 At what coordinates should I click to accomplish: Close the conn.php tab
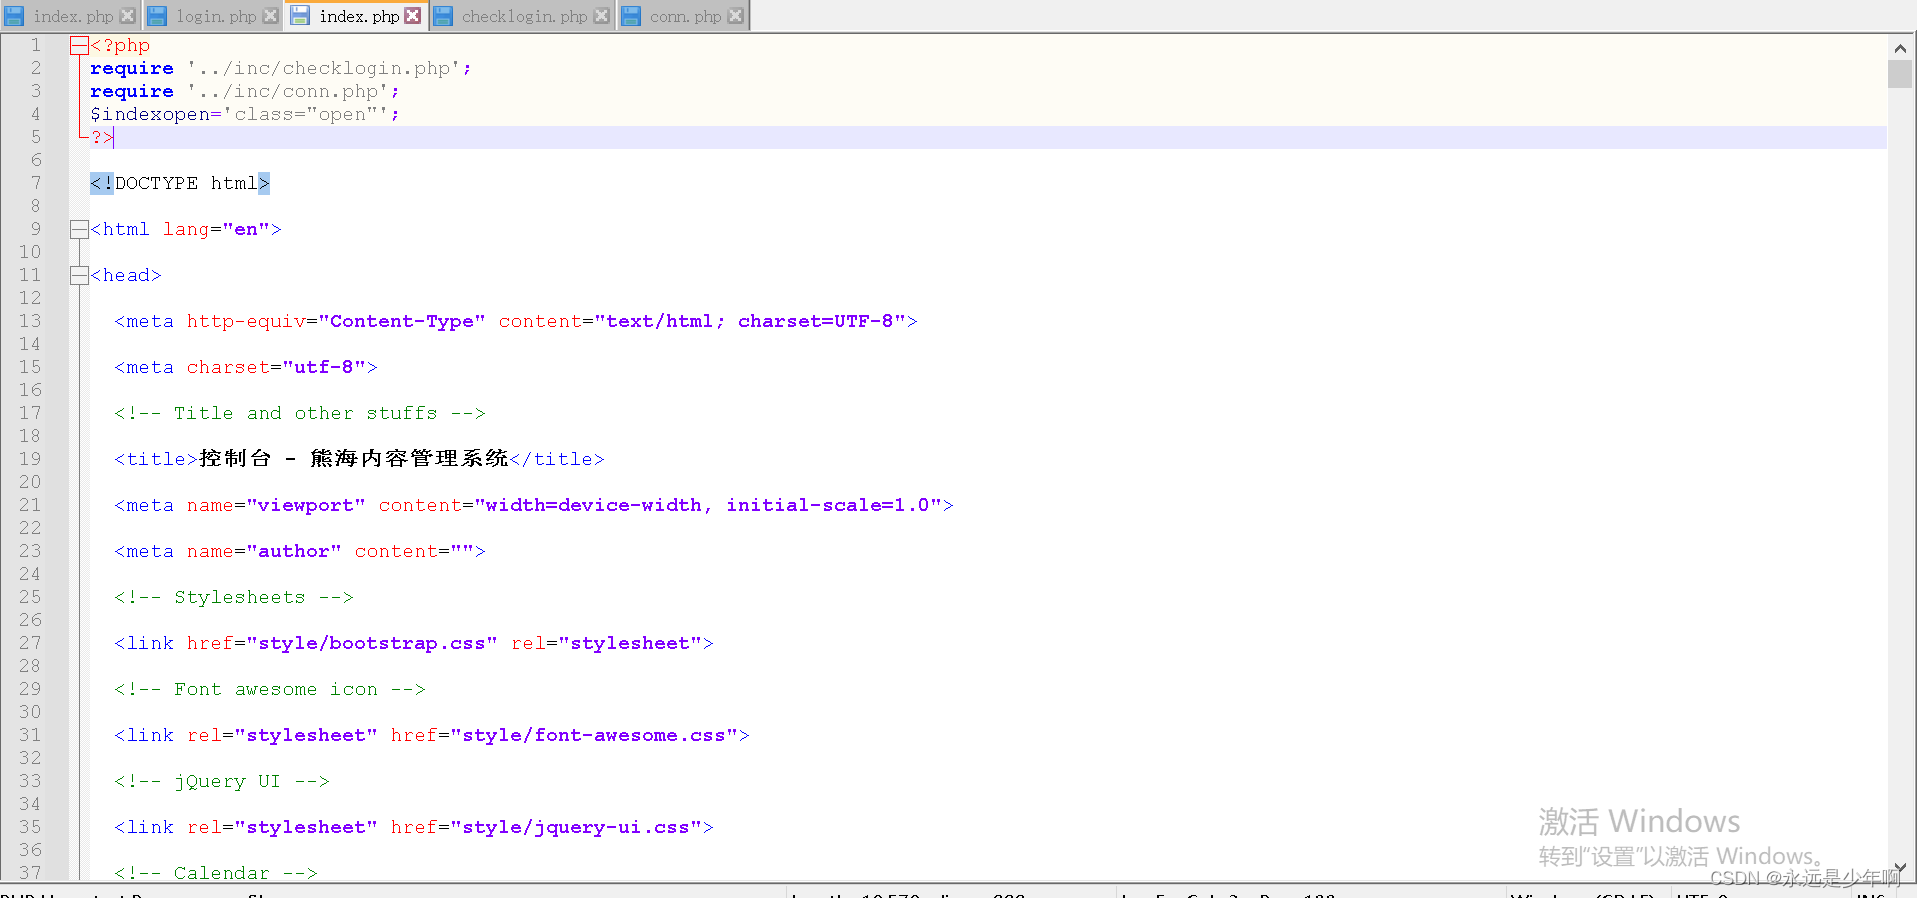tap(735, 16)
